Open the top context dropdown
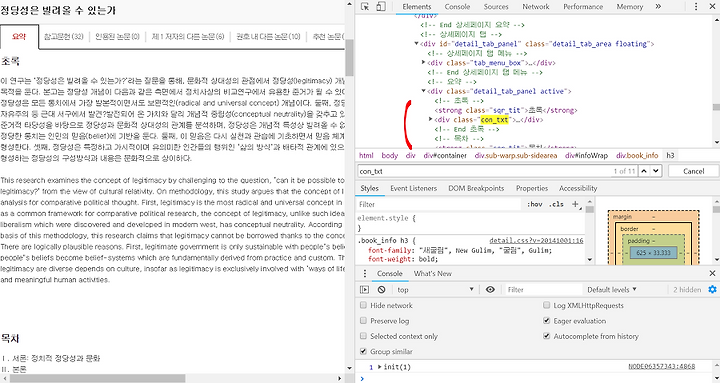The height and width of the screenshot is (383, 720). (435, 289)
